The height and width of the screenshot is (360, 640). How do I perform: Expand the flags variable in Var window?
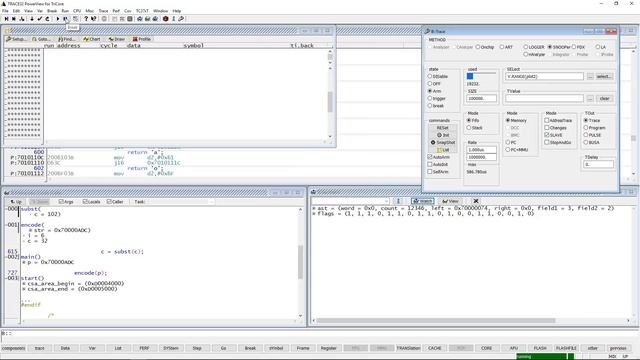click(x=314, y=213)
